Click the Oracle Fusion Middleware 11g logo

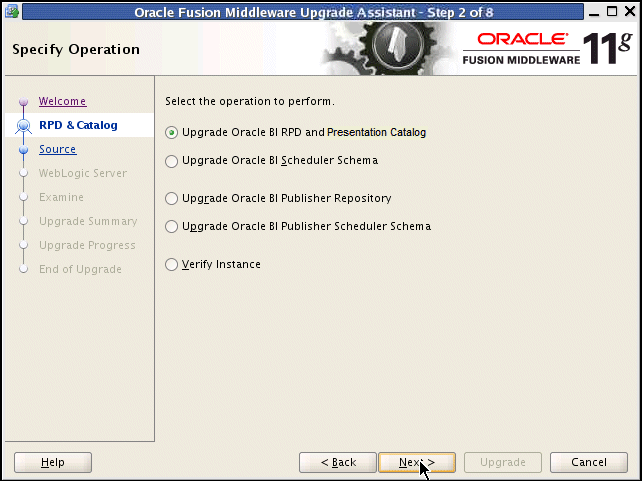pos(548,48)
